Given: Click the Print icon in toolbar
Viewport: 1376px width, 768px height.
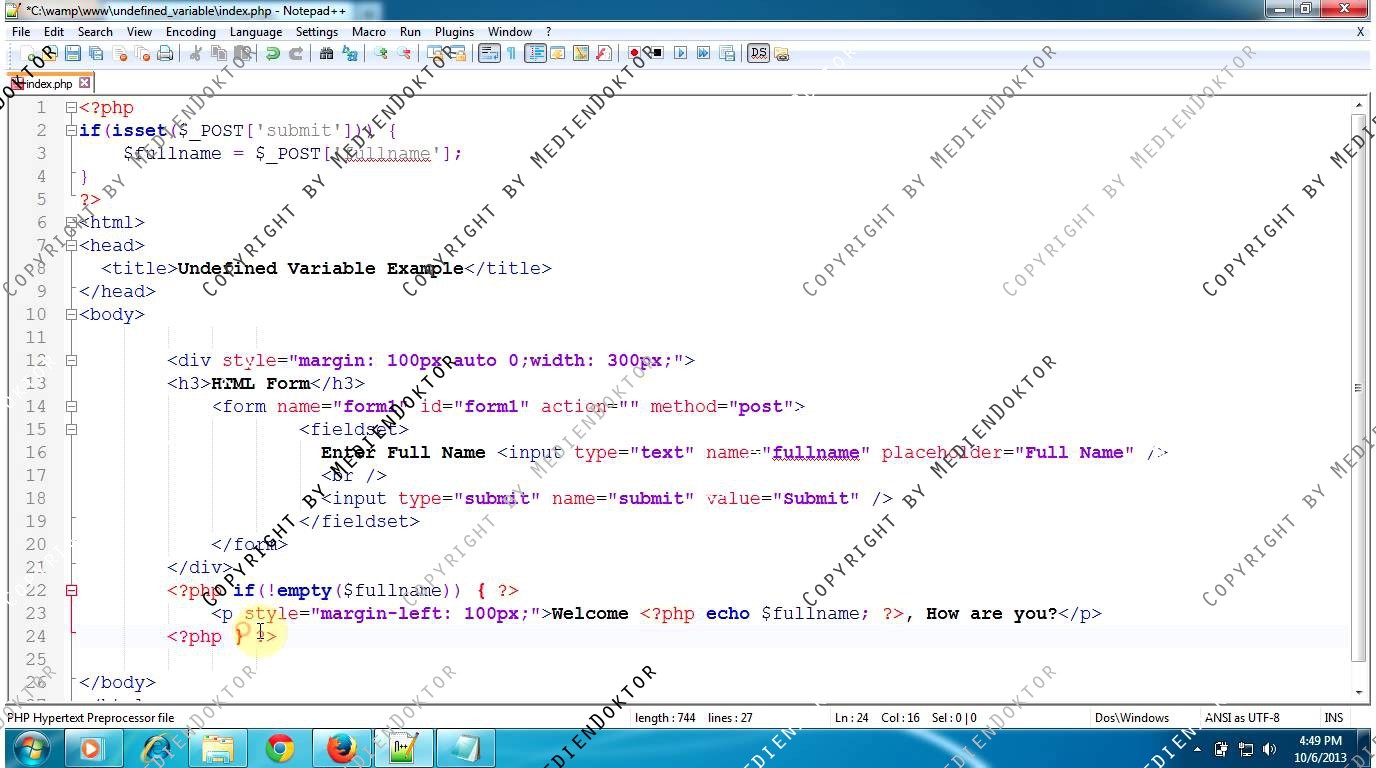Looking at the screenshot, I should (165, 54).
